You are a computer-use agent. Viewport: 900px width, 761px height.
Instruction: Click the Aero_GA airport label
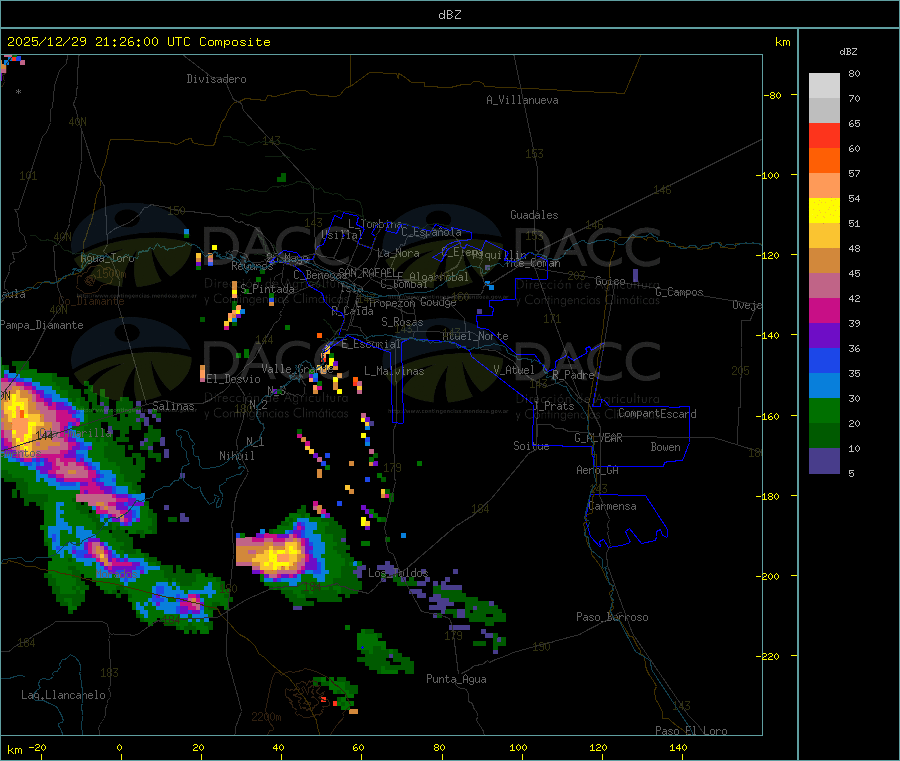pos(597,470)
